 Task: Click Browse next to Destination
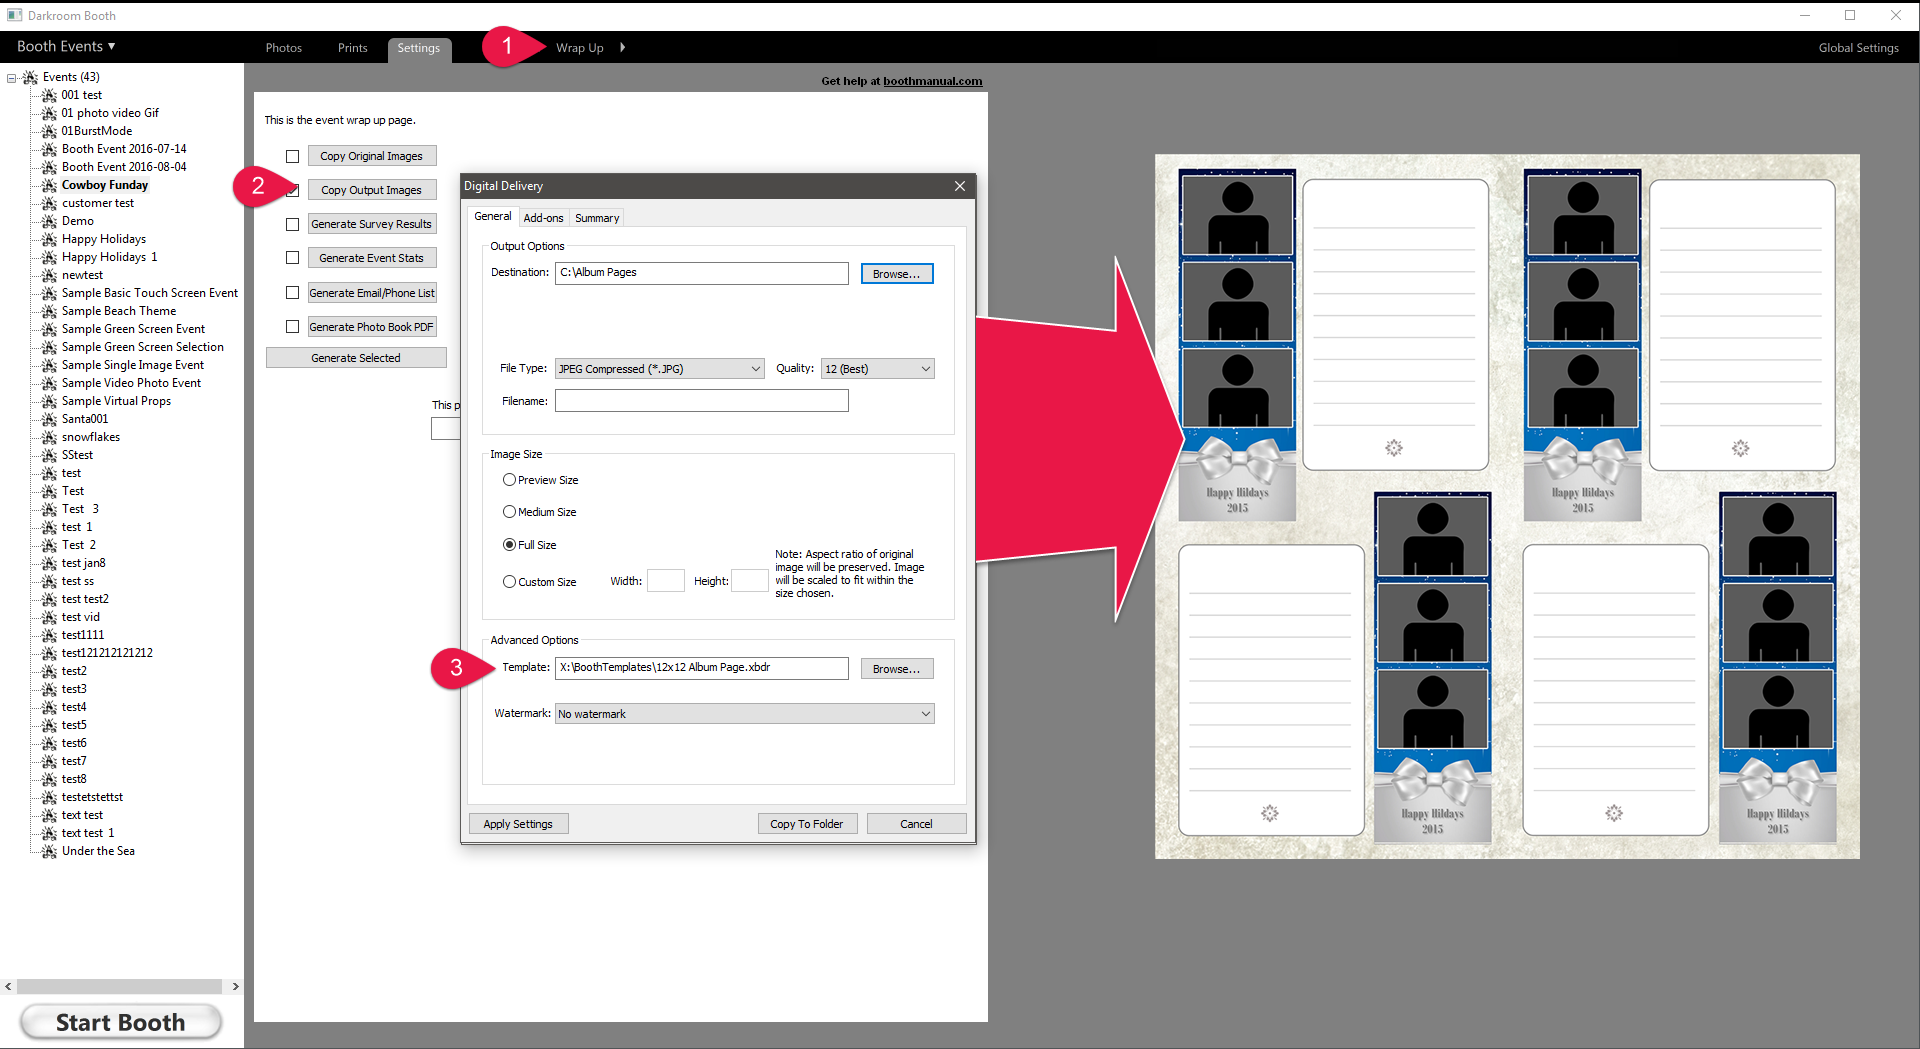click(897, 274)
